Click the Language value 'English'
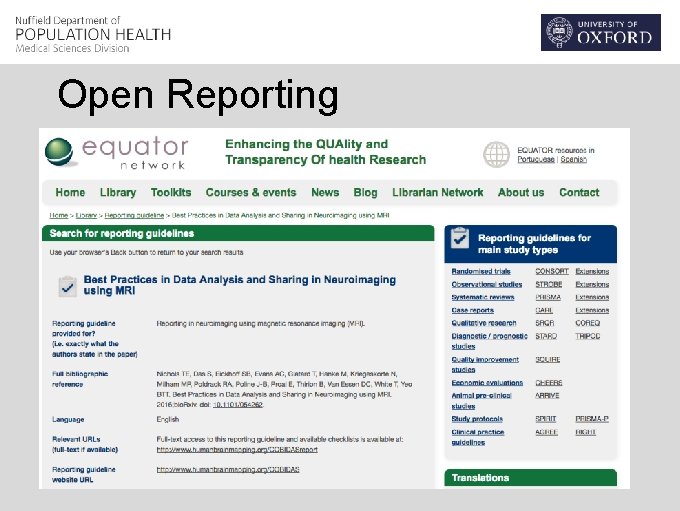 coord(167,419)
